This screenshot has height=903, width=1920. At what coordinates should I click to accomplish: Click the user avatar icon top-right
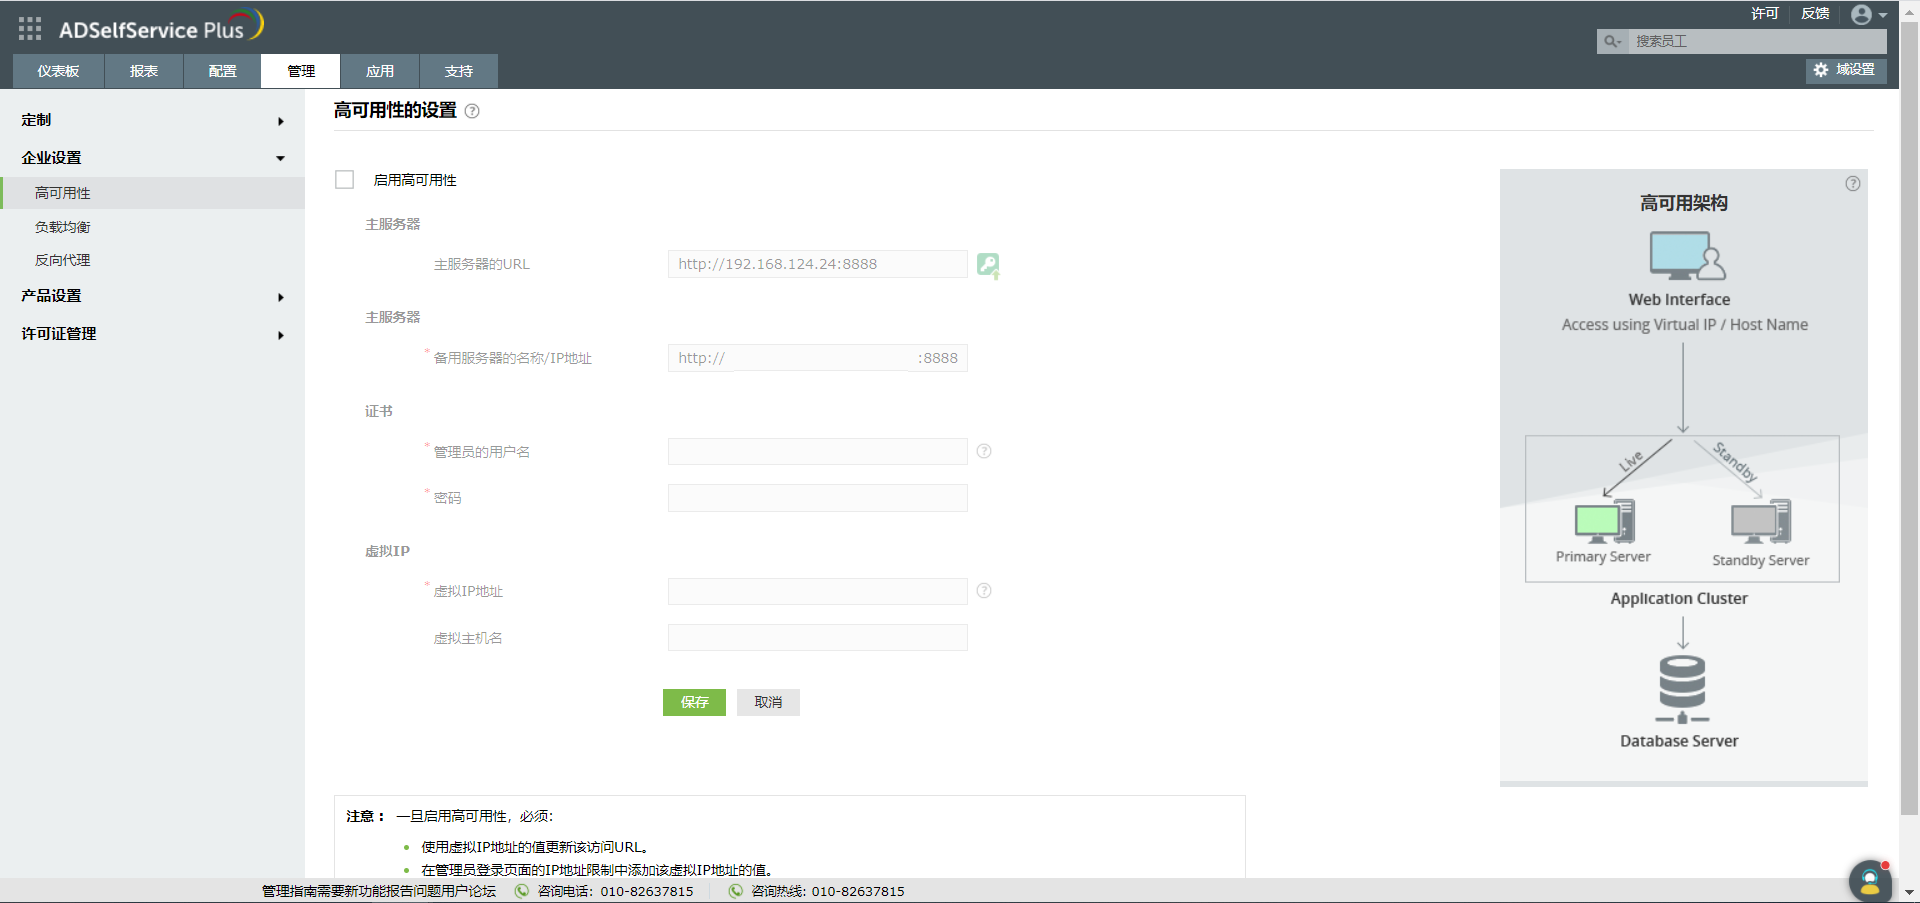[x=1862, y=14]
